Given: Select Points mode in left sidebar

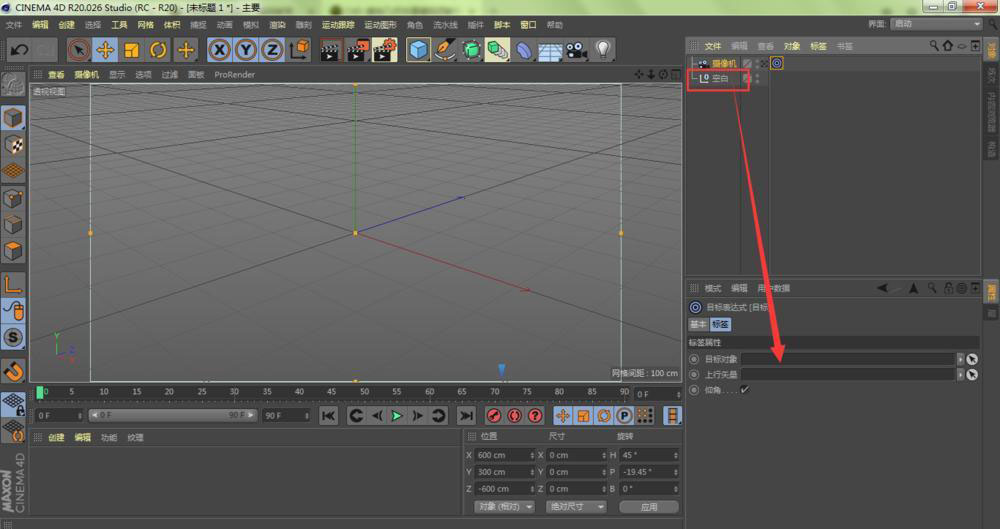Looking at the screenshot, I should 13,198.
